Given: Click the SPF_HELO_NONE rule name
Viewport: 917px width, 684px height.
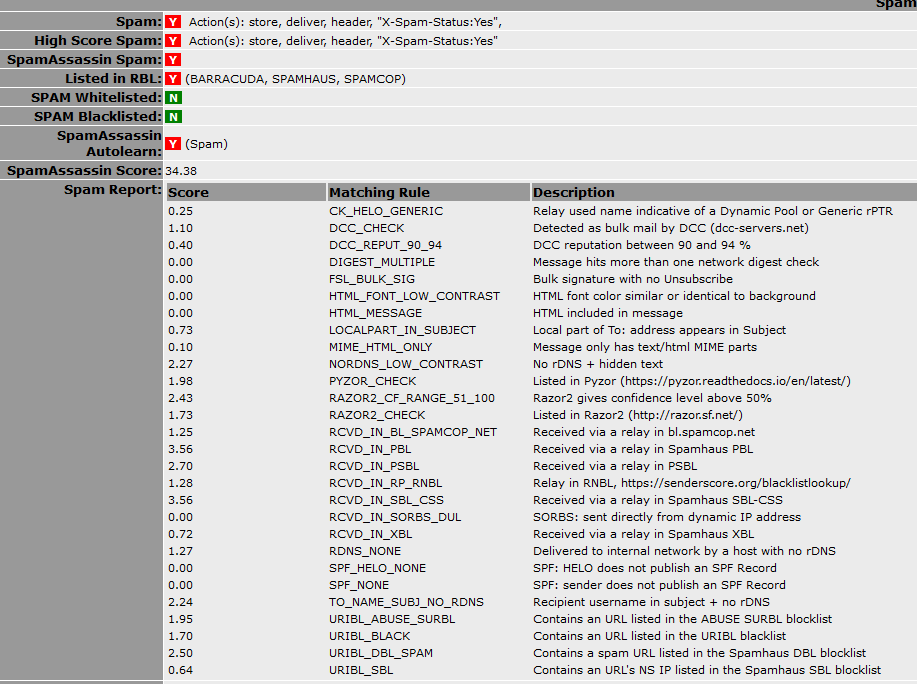Looking at the screenshot, I should pyautogui.click(x=378, y=568).
